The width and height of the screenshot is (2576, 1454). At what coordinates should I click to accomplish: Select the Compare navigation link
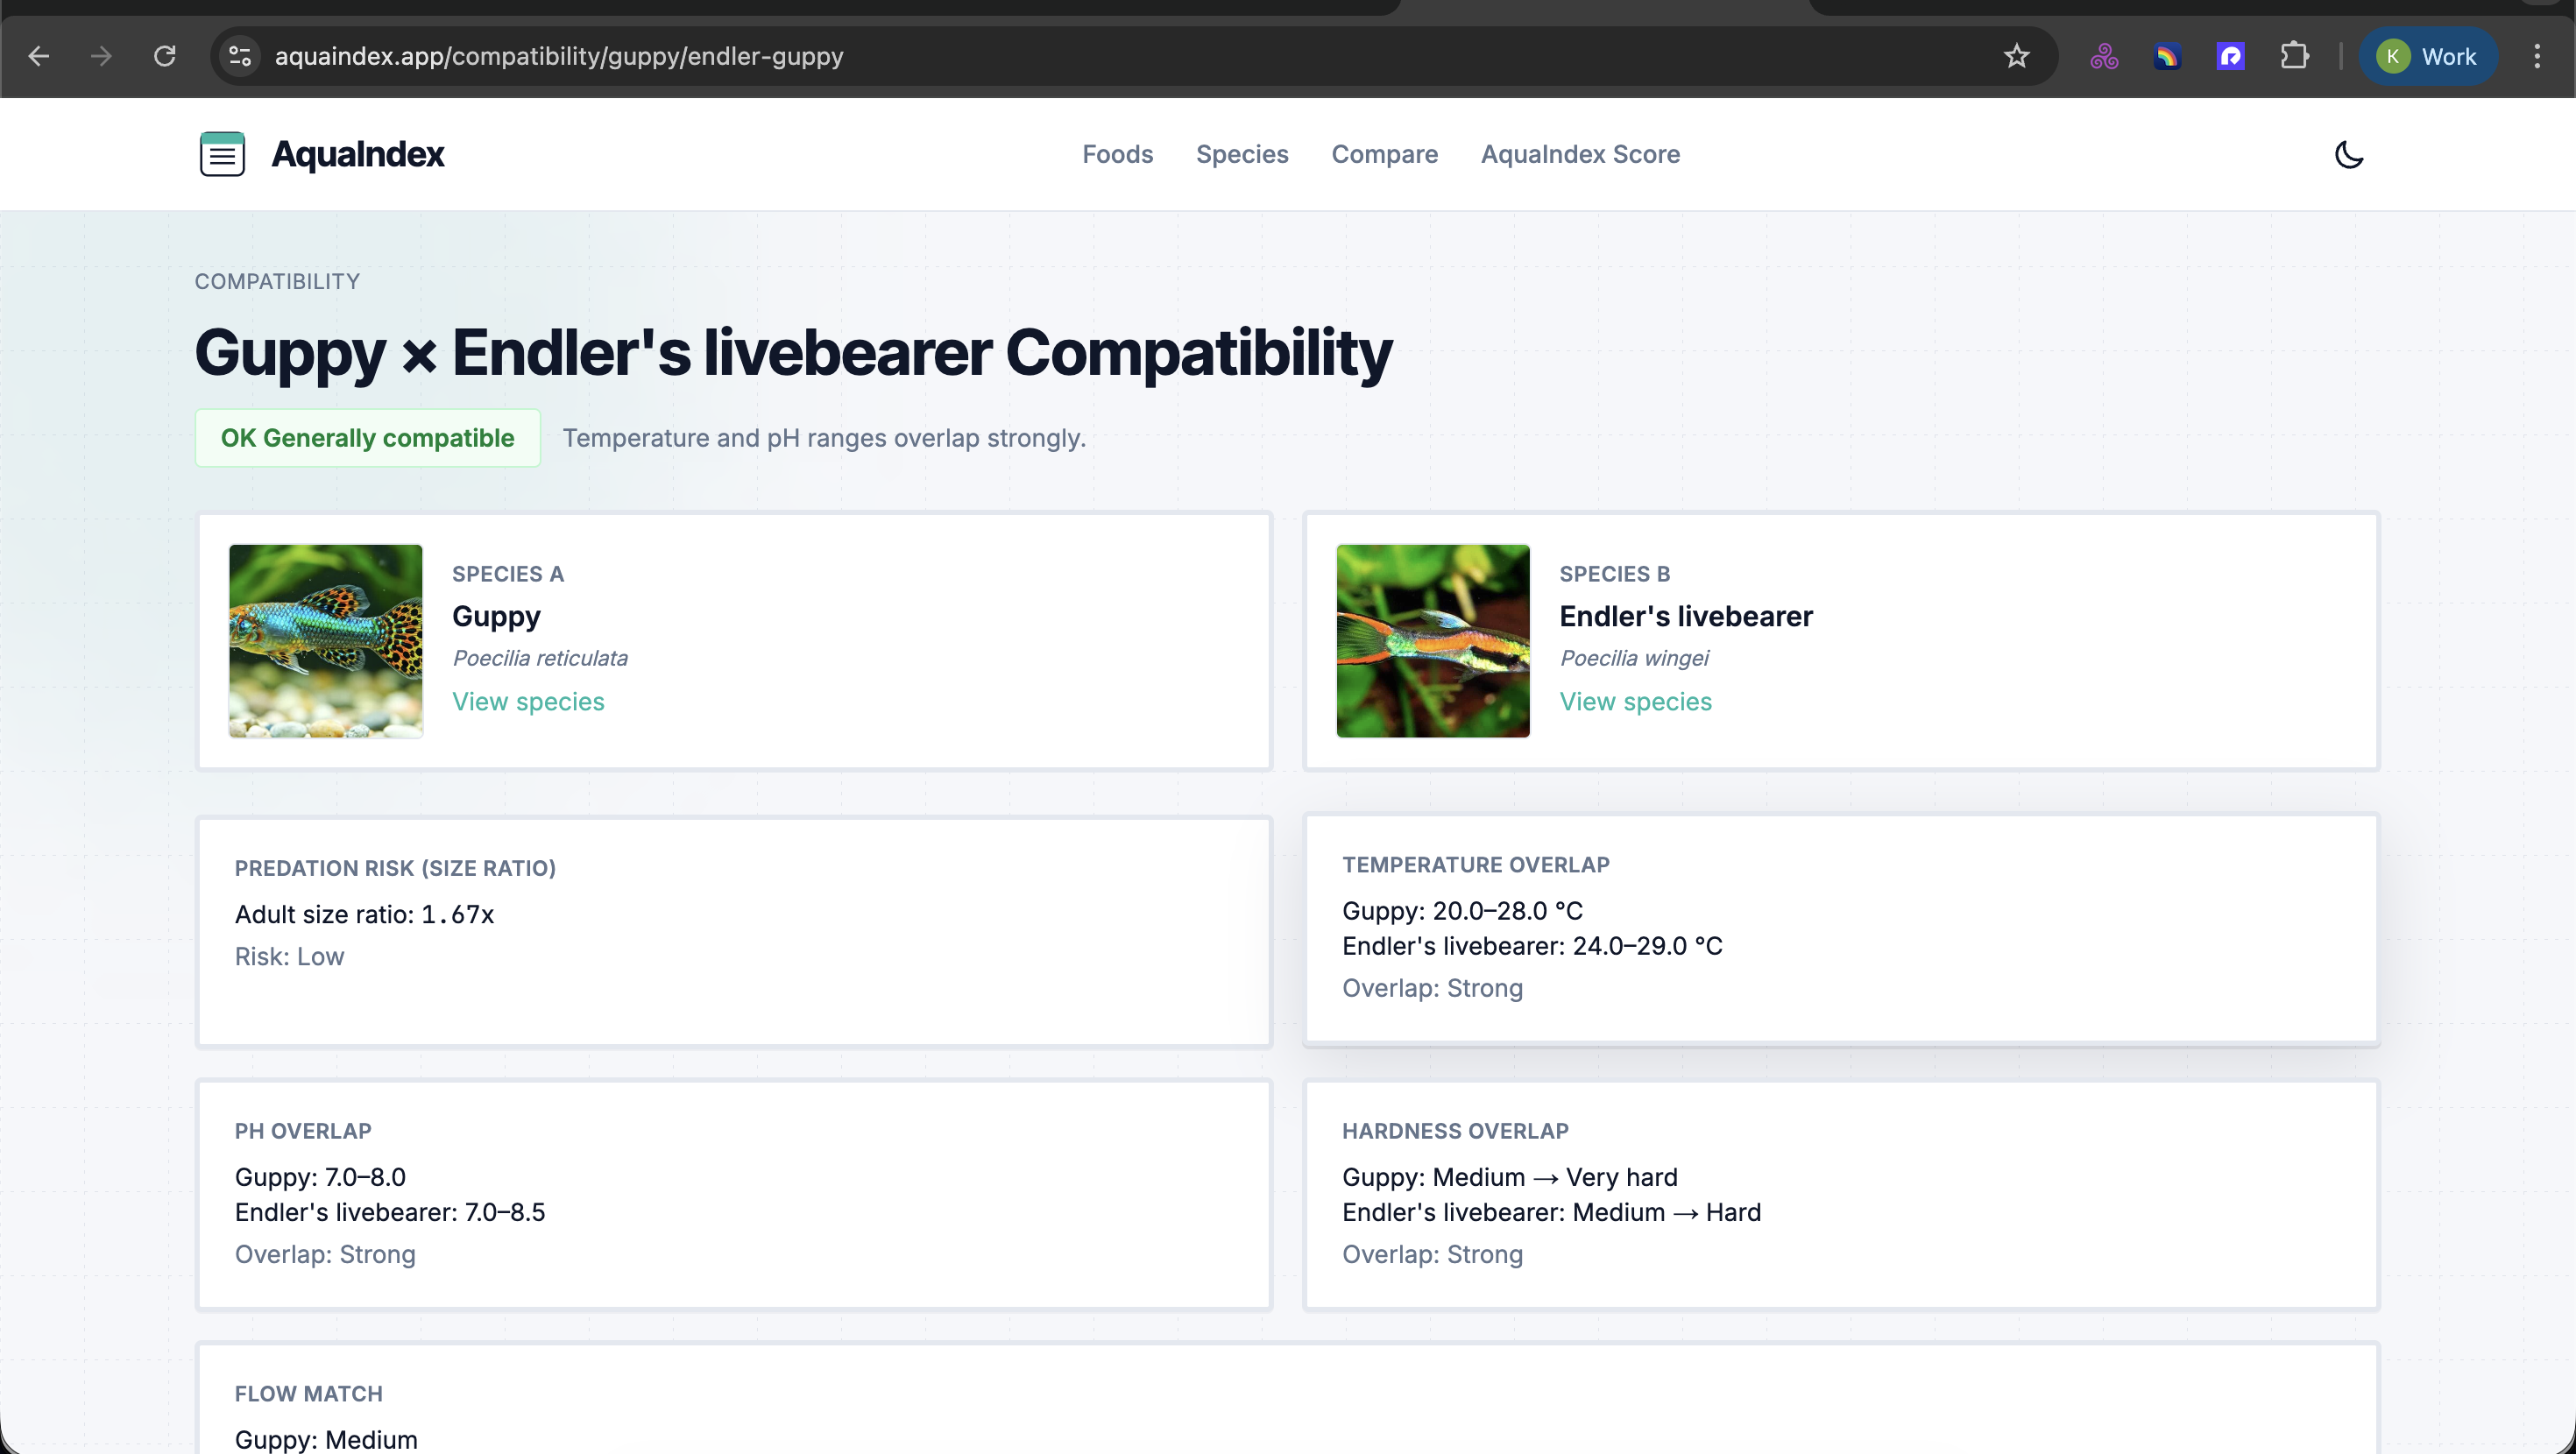[1385, 154]
